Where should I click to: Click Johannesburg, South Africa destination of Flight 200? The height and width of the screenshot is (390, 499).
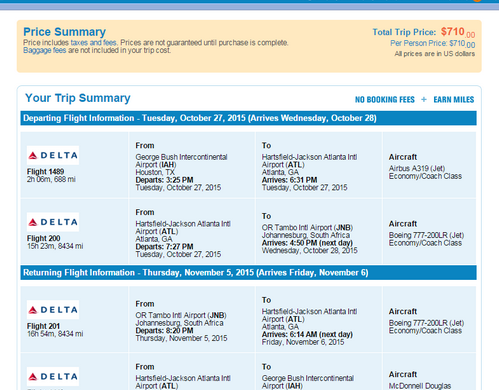click(306, 235)
